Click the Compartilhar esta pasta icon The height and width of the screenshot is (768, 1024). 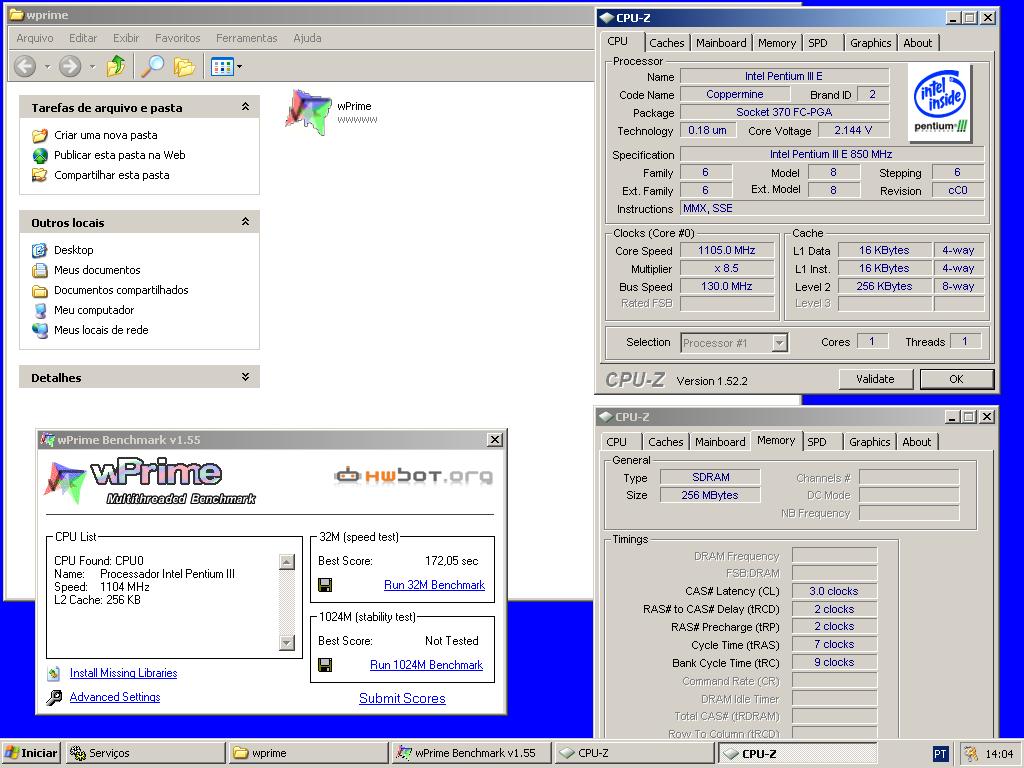pyautogui.click(x=40, y=175)
